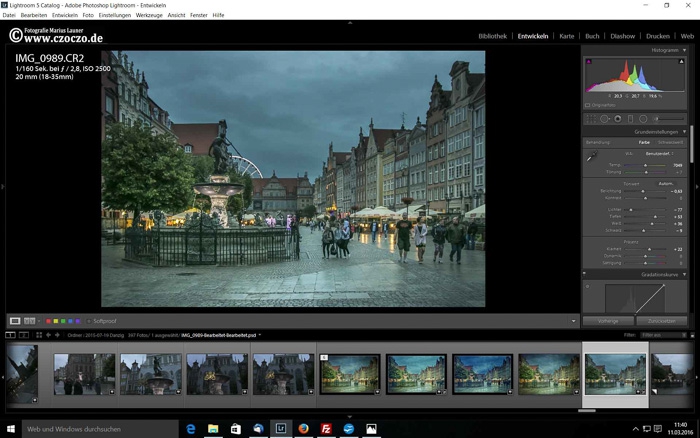Click the red color label swatch
Viewport: 700px width, 438px height.
[49, 321]
